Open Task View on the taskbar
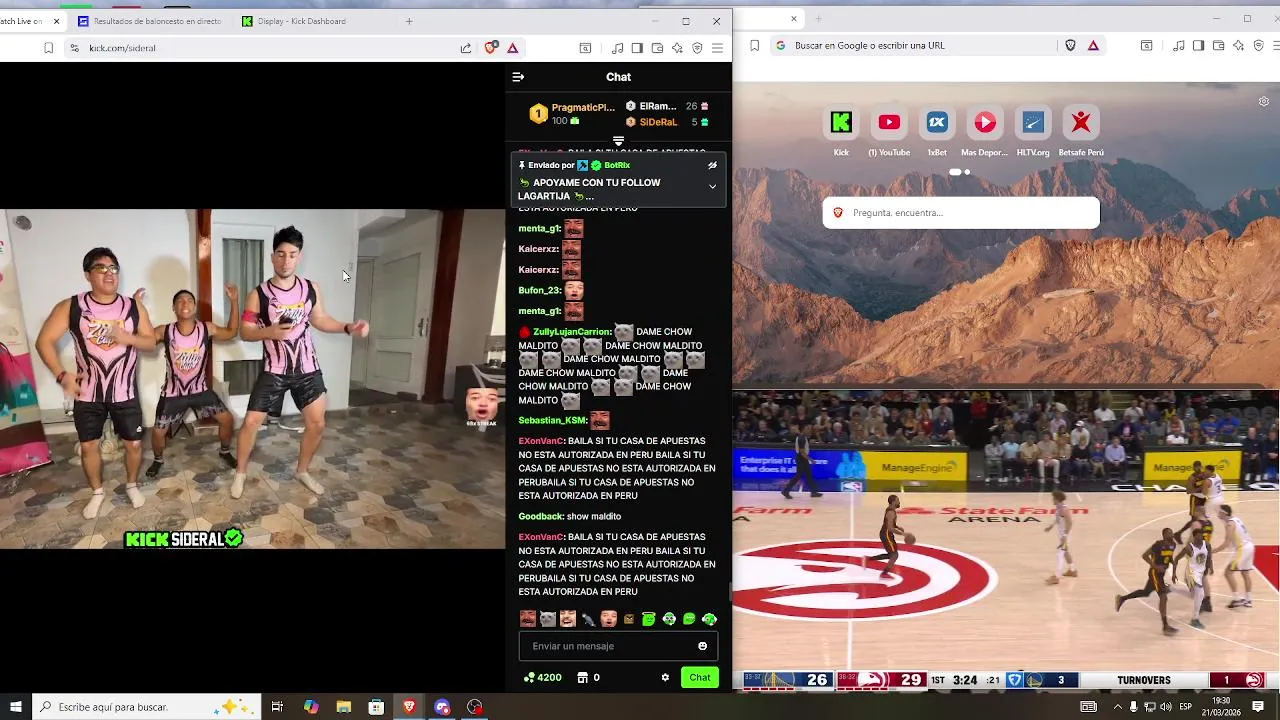 277,707
